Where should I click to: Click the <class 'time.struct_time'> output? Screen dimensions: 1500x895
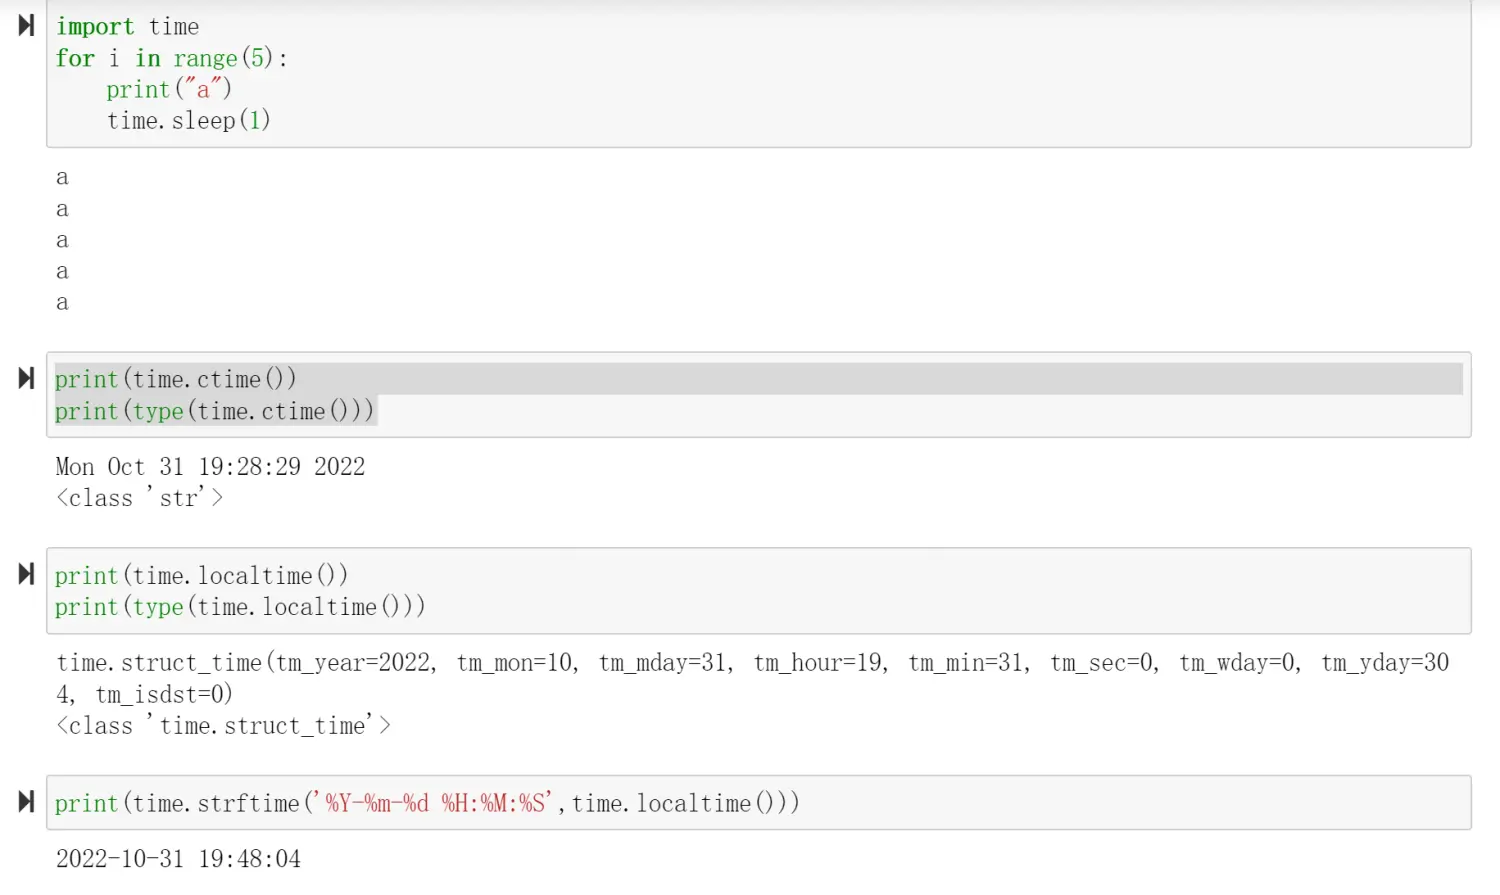click(x=223, y=726)
